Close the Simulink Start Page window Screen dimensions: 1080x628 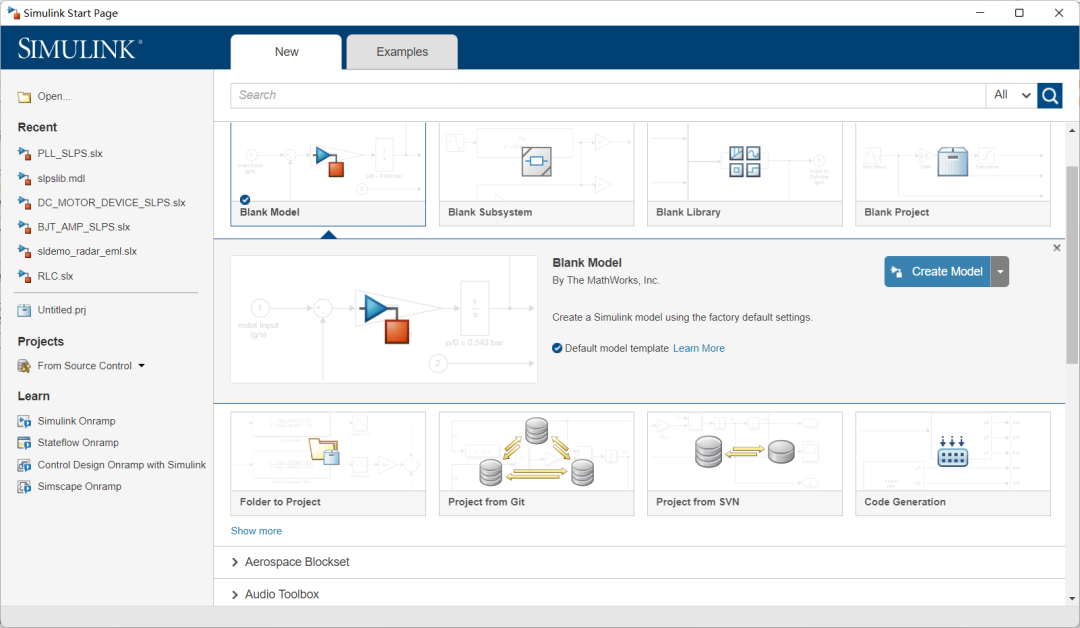(1059, 13)
